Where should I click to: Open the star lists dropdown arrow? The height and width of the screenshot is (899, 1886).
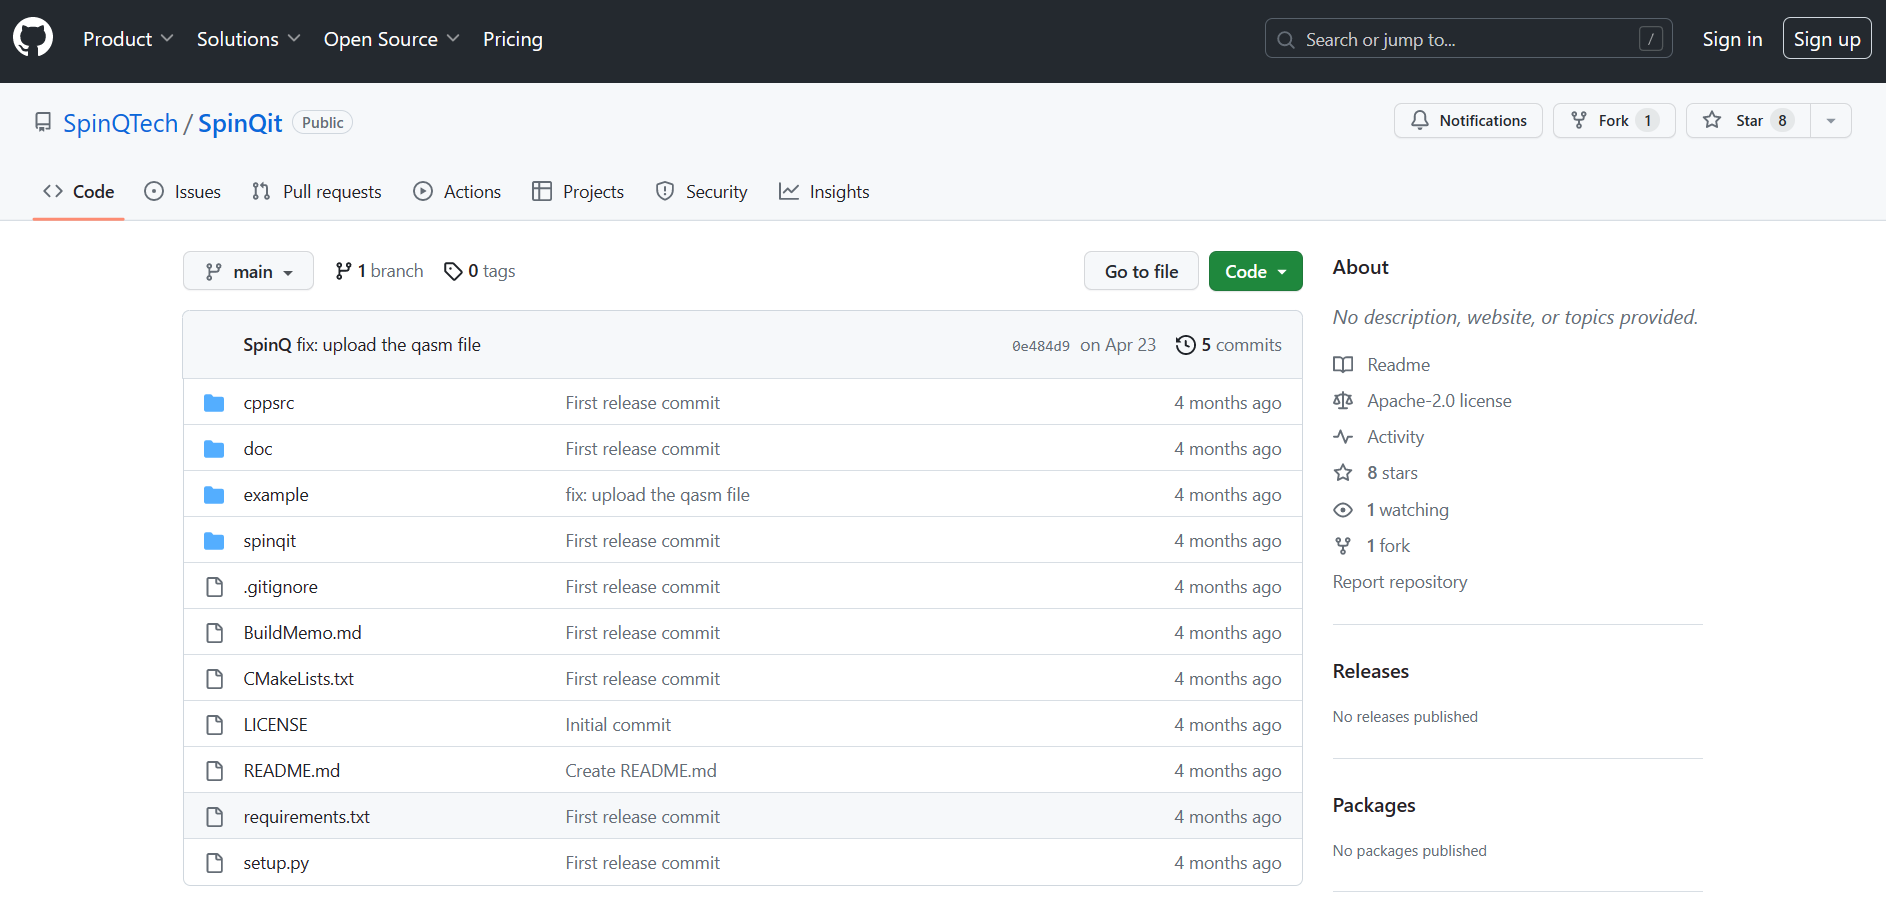(x=1831, y=121)
